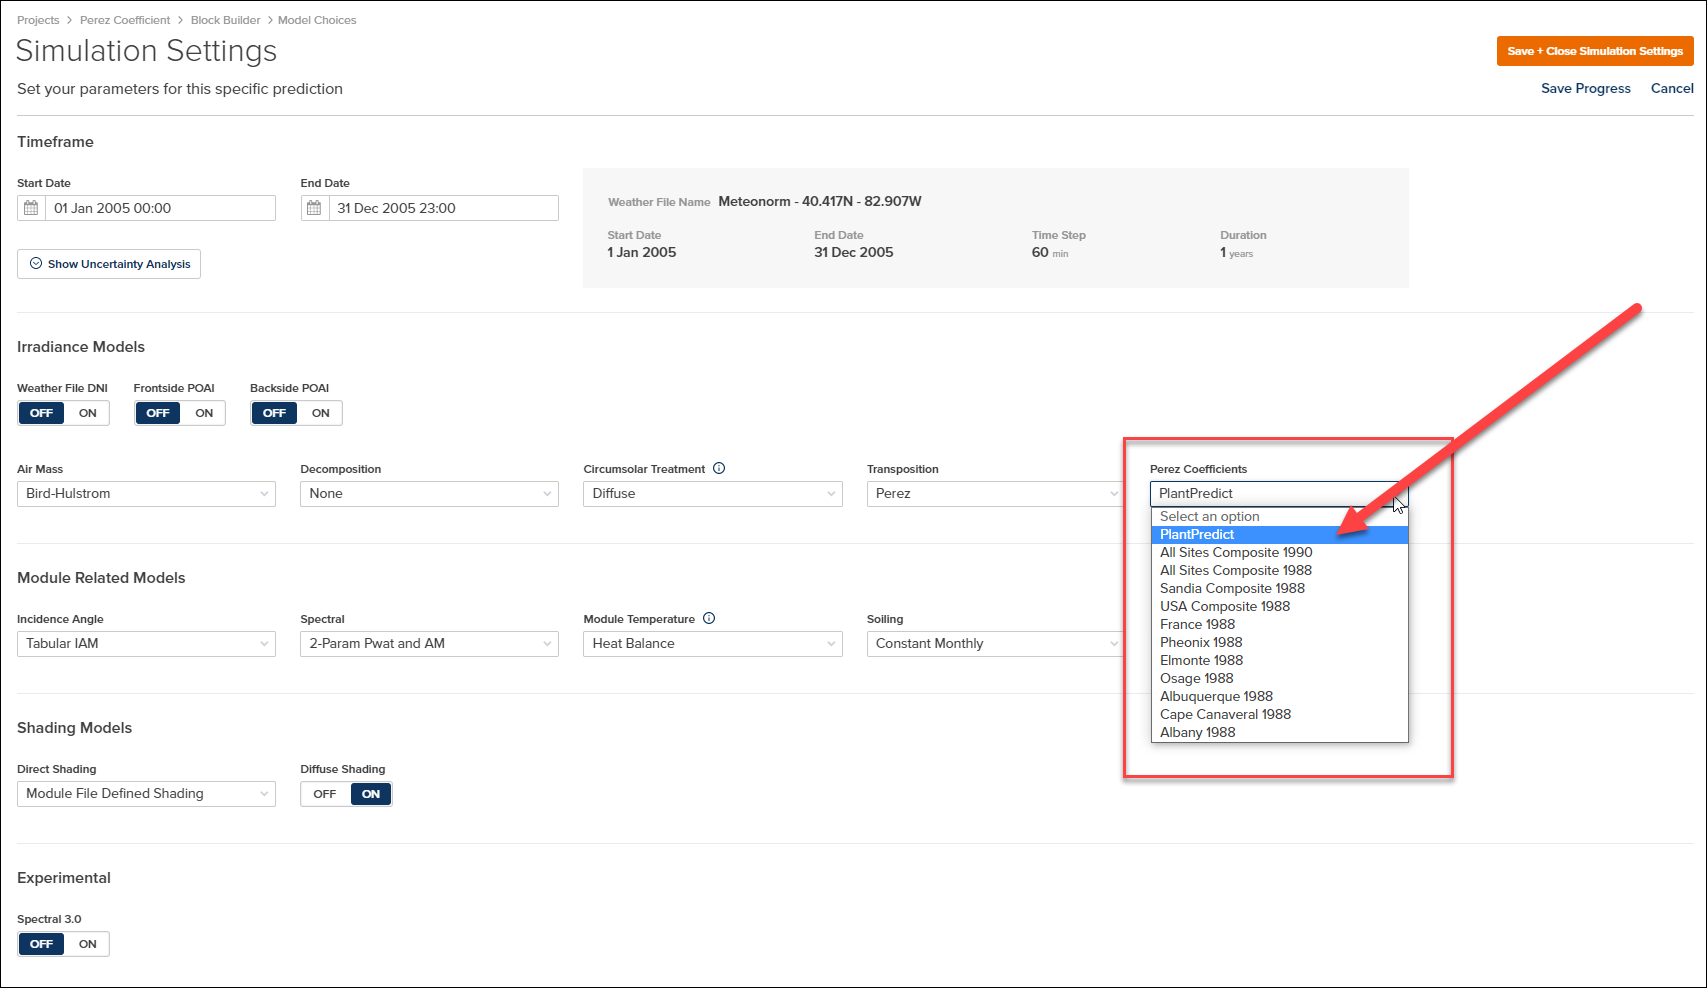Choose 'Select an option' placeholder entry

click(1280, 517)
